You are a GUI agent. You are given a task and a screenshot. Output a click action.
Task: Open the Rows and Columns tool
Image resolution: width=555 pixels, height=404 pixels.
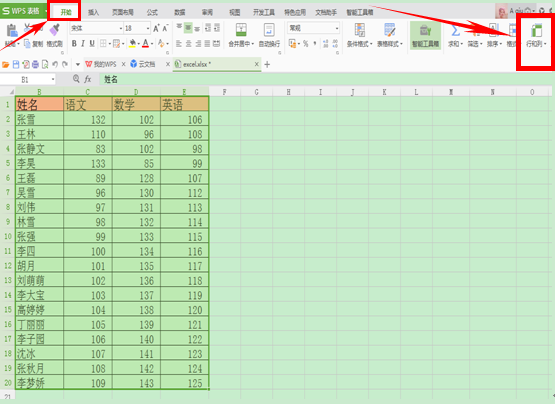tap(537, 30)
